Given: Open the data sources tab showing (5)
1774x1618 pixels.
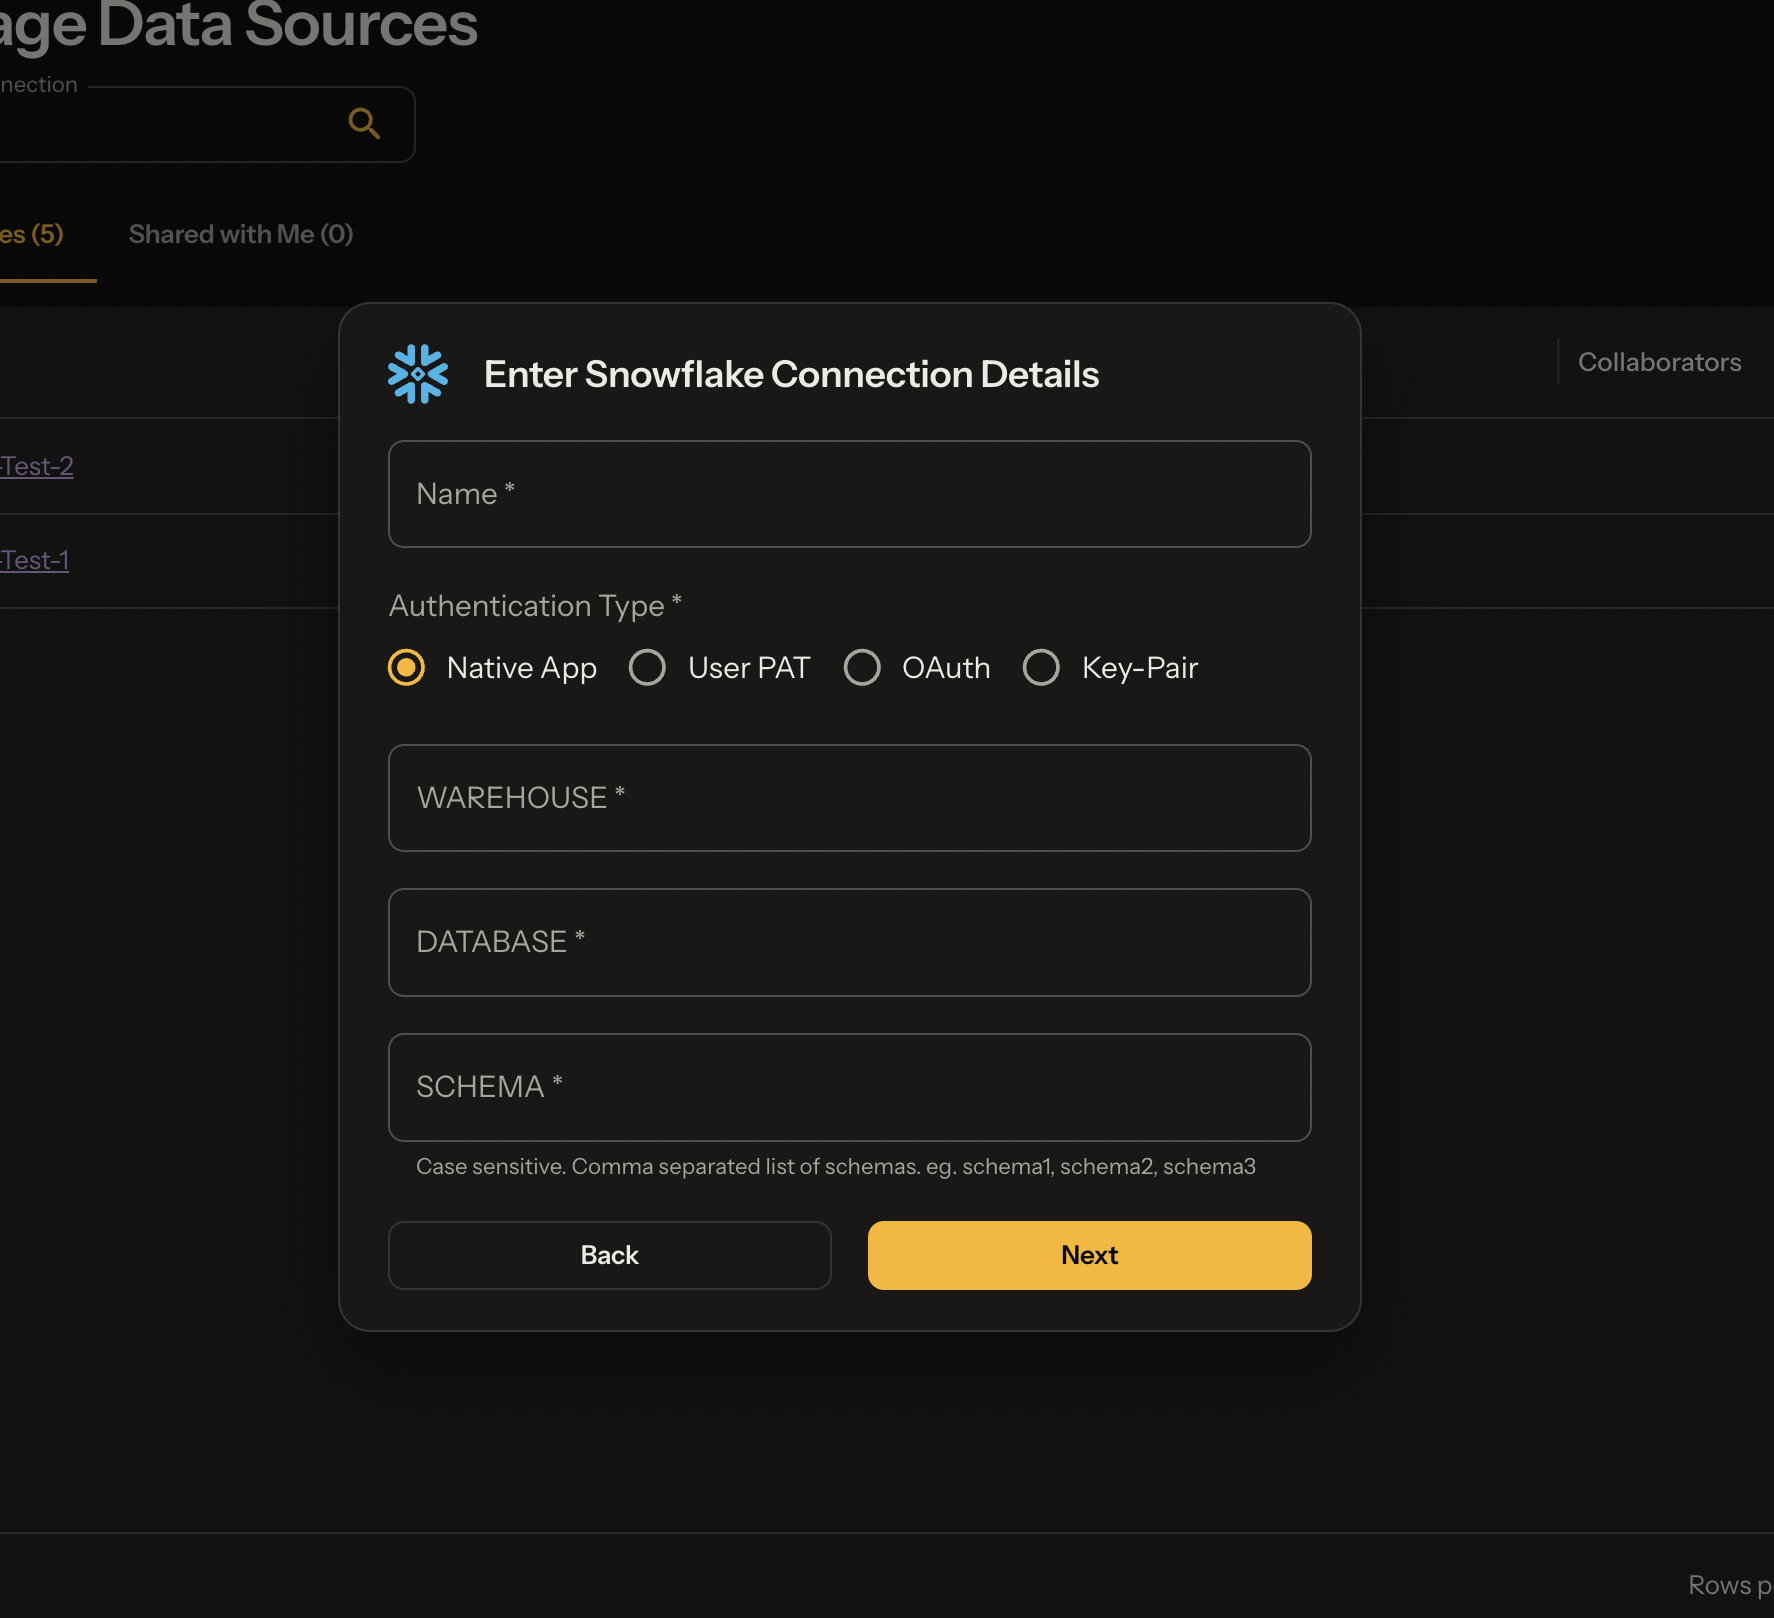Looking at the screenshot, I should point(32,234).
